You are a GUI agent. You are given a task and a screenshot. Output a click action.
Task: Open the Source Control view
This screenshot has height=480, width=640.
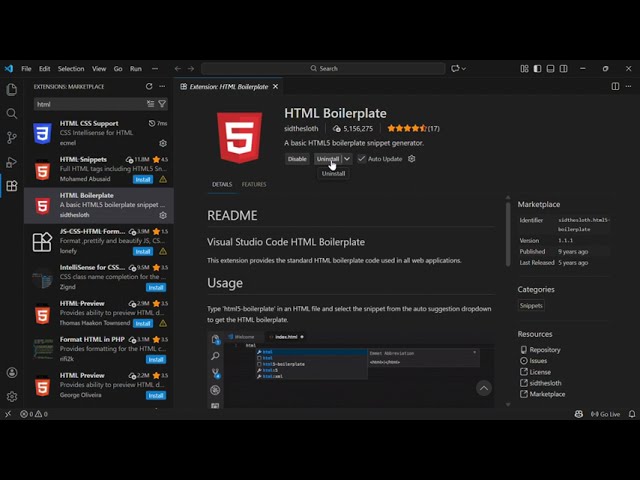[12, 138]
